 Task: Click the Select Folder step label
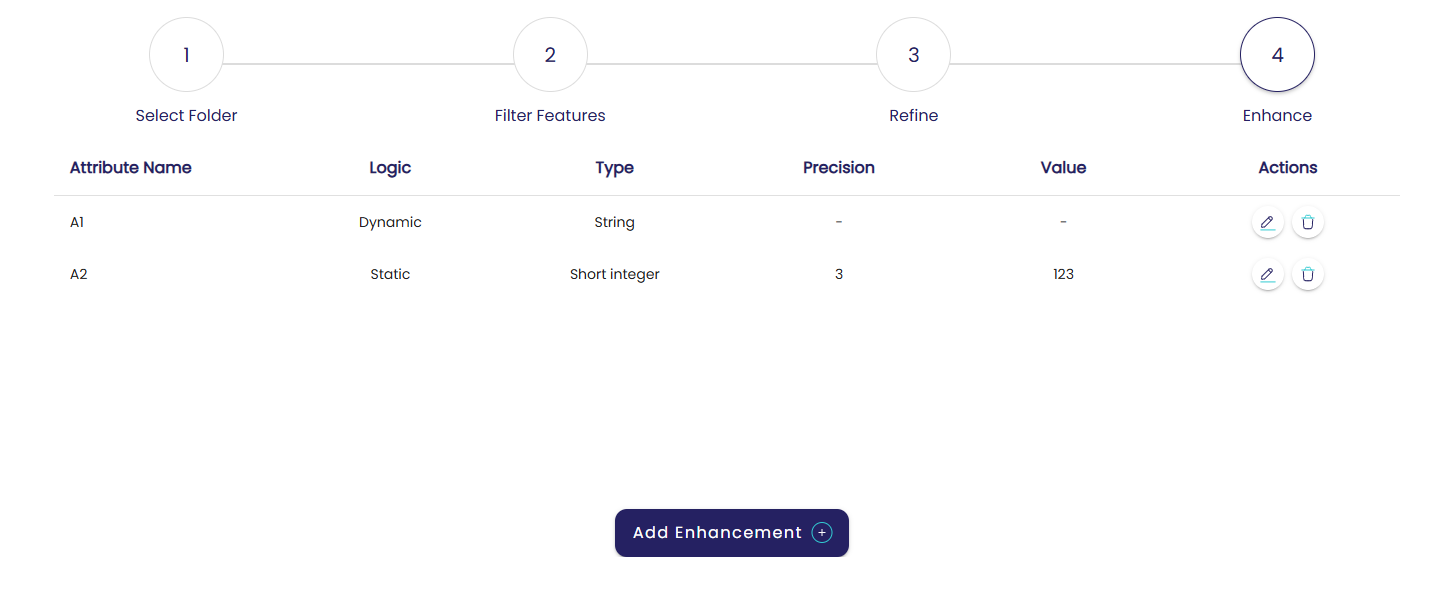click(186, 116)
